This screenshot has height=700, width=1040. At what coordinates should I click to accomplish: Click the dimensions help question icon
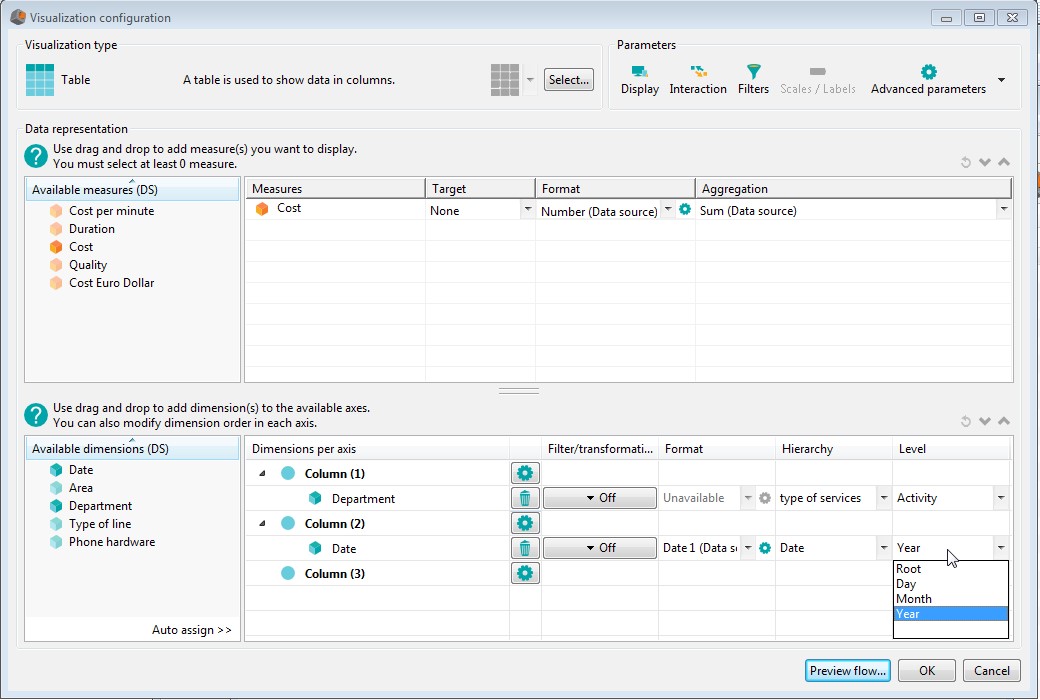(x=36, y=415)
